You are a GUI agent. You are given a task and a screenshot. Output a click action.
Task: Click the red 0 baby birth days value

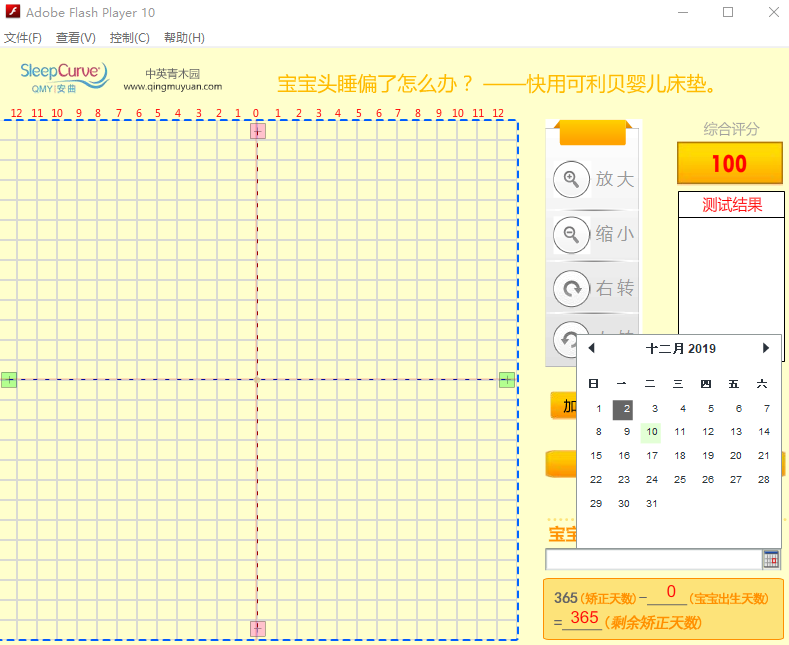click(x=671, y=592)
